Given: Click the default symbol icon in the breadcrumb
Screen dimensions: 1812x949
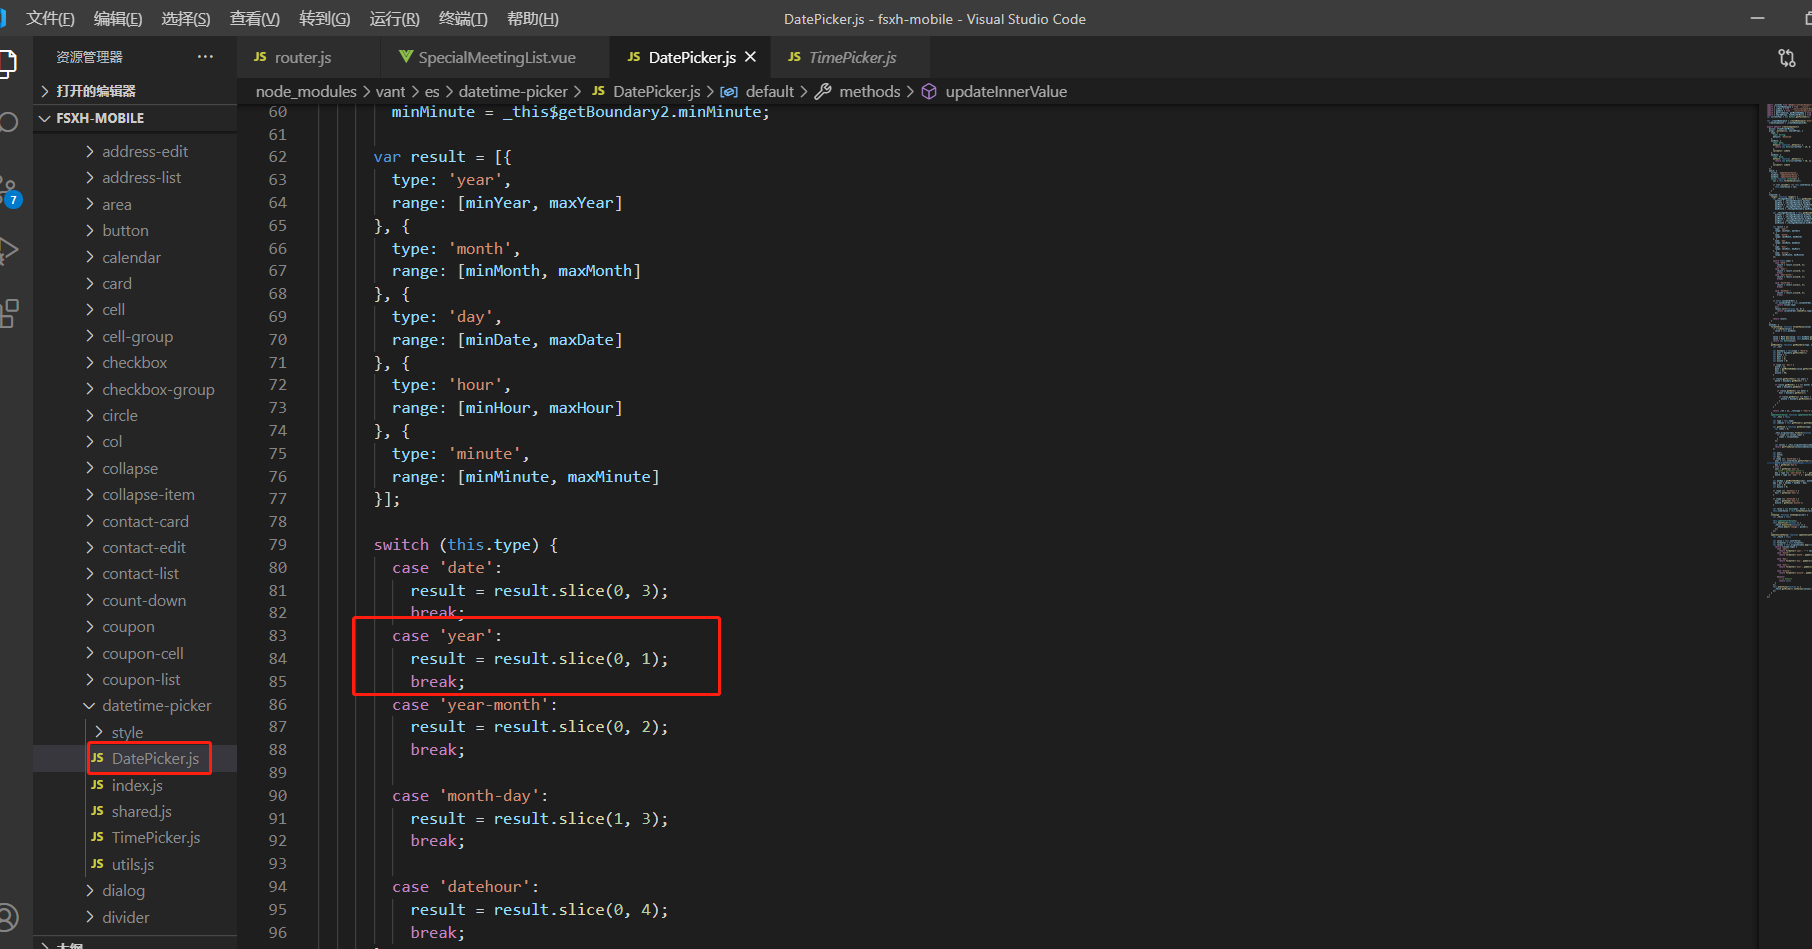Looking at the screenshot, I should pos(729,91).
